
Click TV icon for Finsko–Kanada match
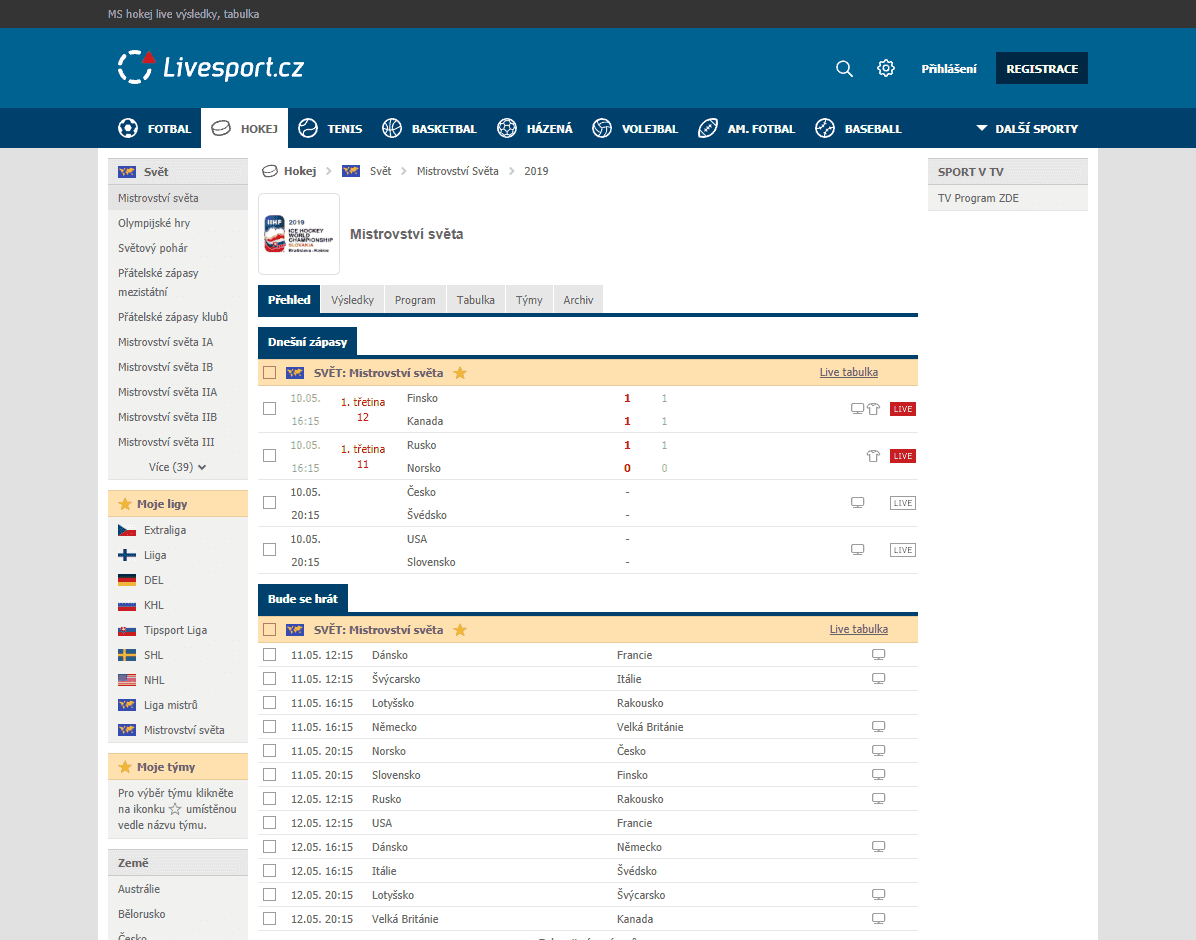(857, 409)
